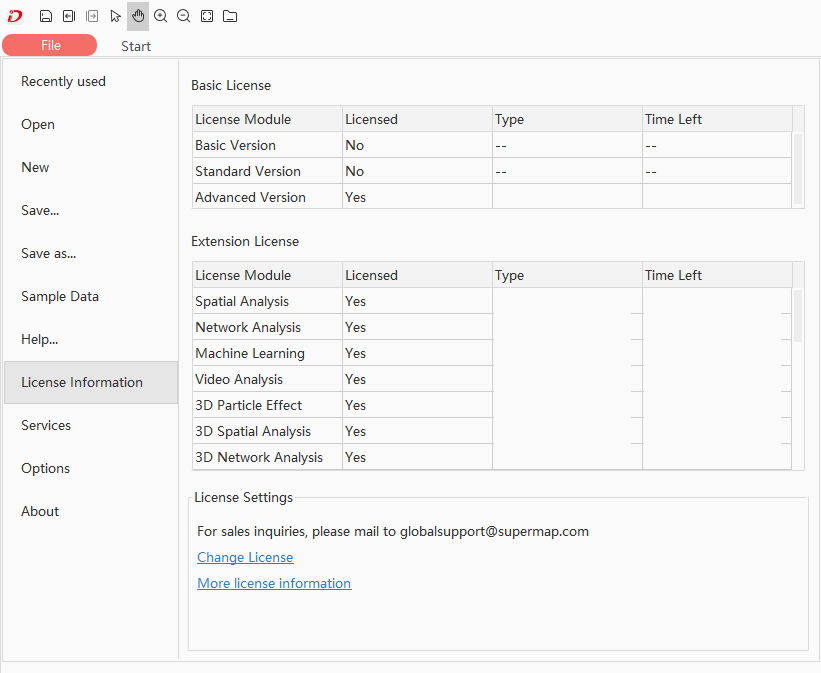
Task: Open Options from the File menu
Action: (46, 469)
